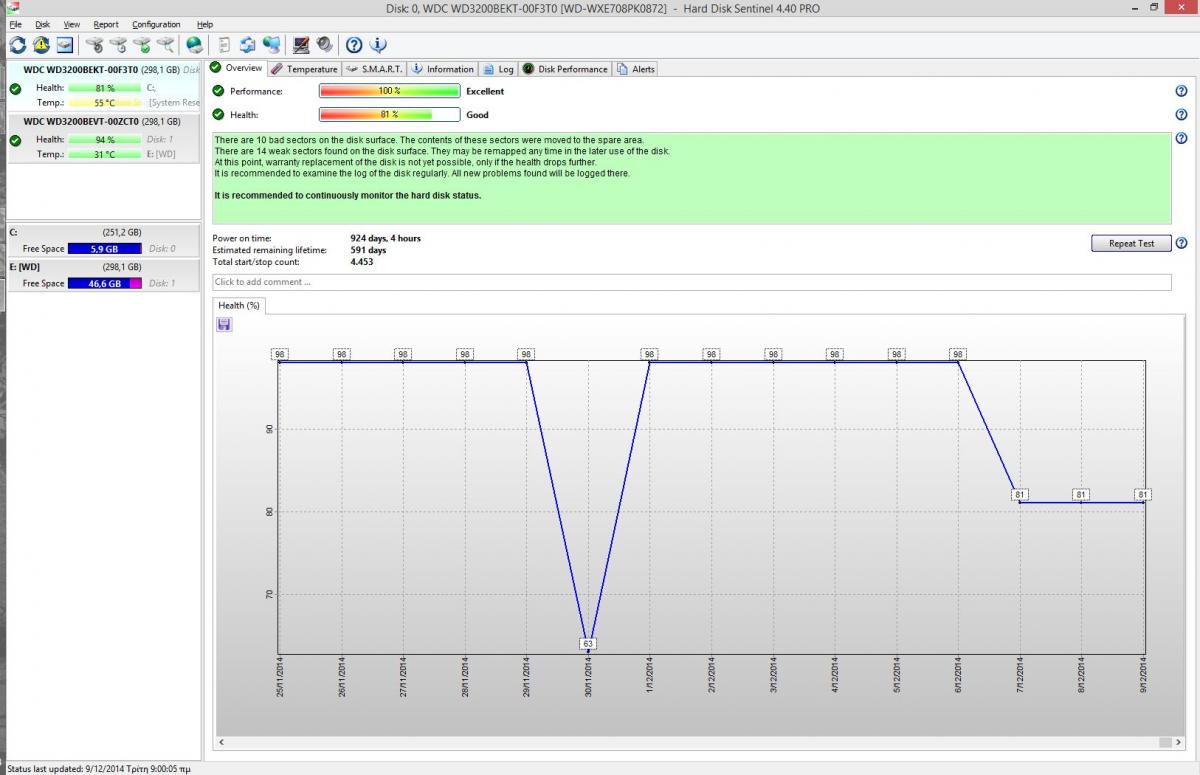Open the File menu

point(15,24)
